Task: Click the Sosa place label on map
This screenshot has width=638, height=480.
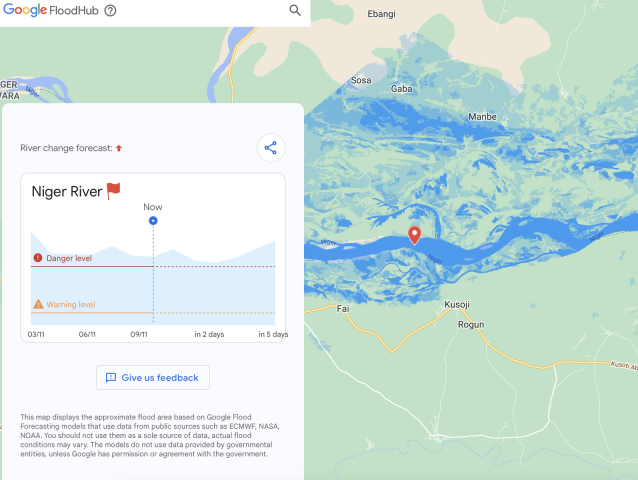Action: click(361, 80)
